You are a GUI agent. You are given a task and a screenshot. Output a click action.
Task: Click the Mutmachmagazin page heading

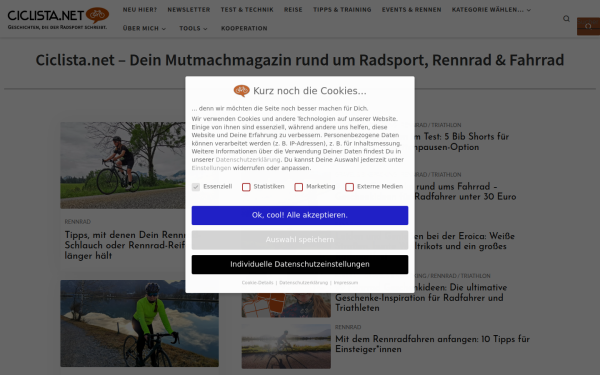click(x=300, y=60)
